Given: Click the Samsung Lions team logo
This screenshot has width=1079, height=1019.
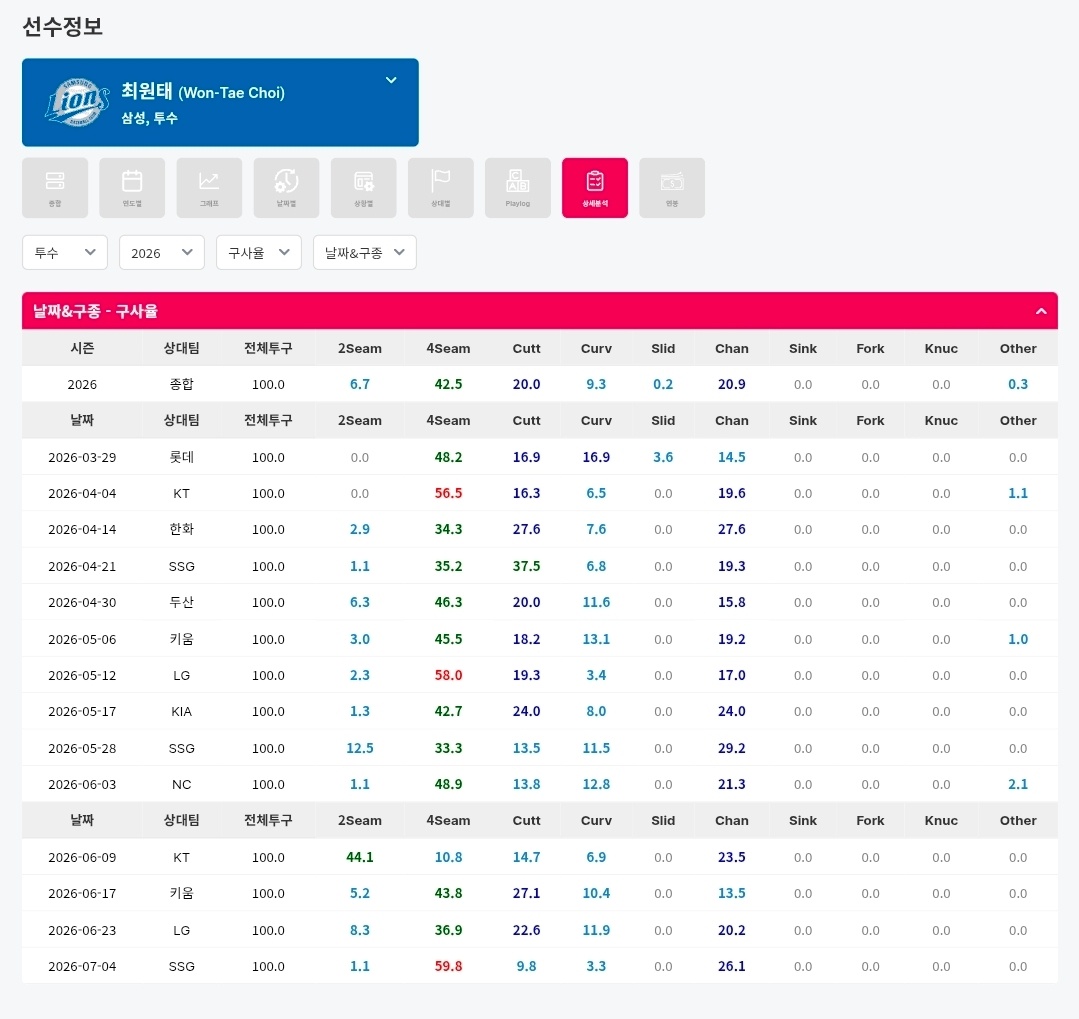Looking at the screenshot, I should [x=77, y=103].
